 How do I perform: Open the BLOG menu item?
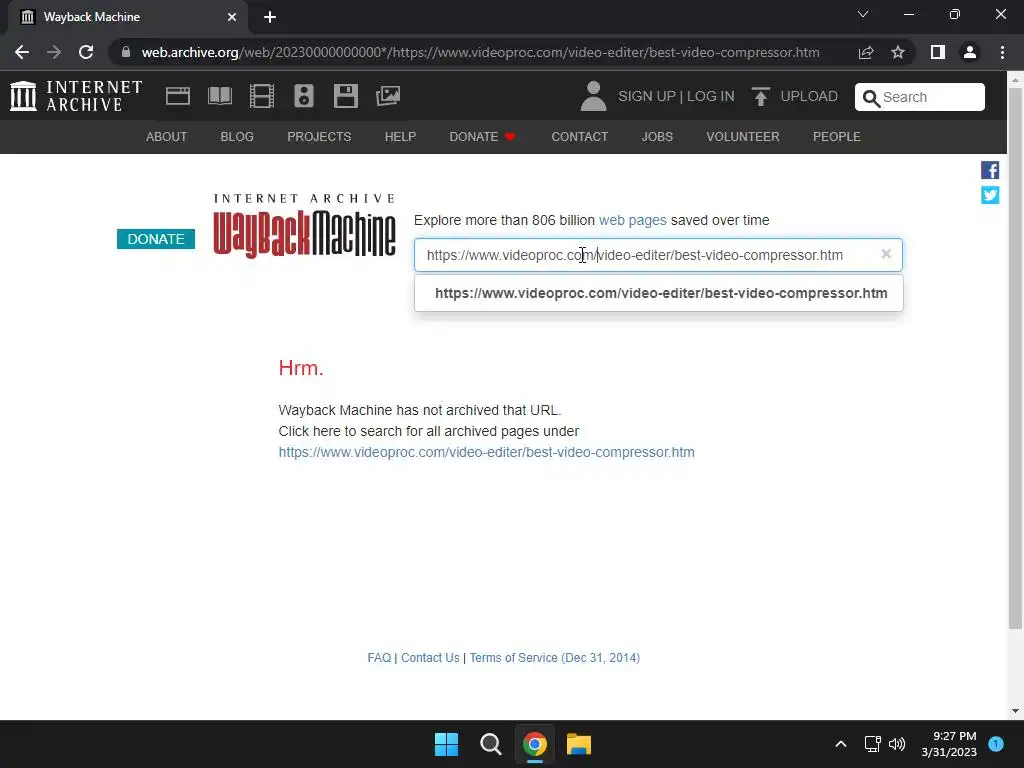click(237, 136)
